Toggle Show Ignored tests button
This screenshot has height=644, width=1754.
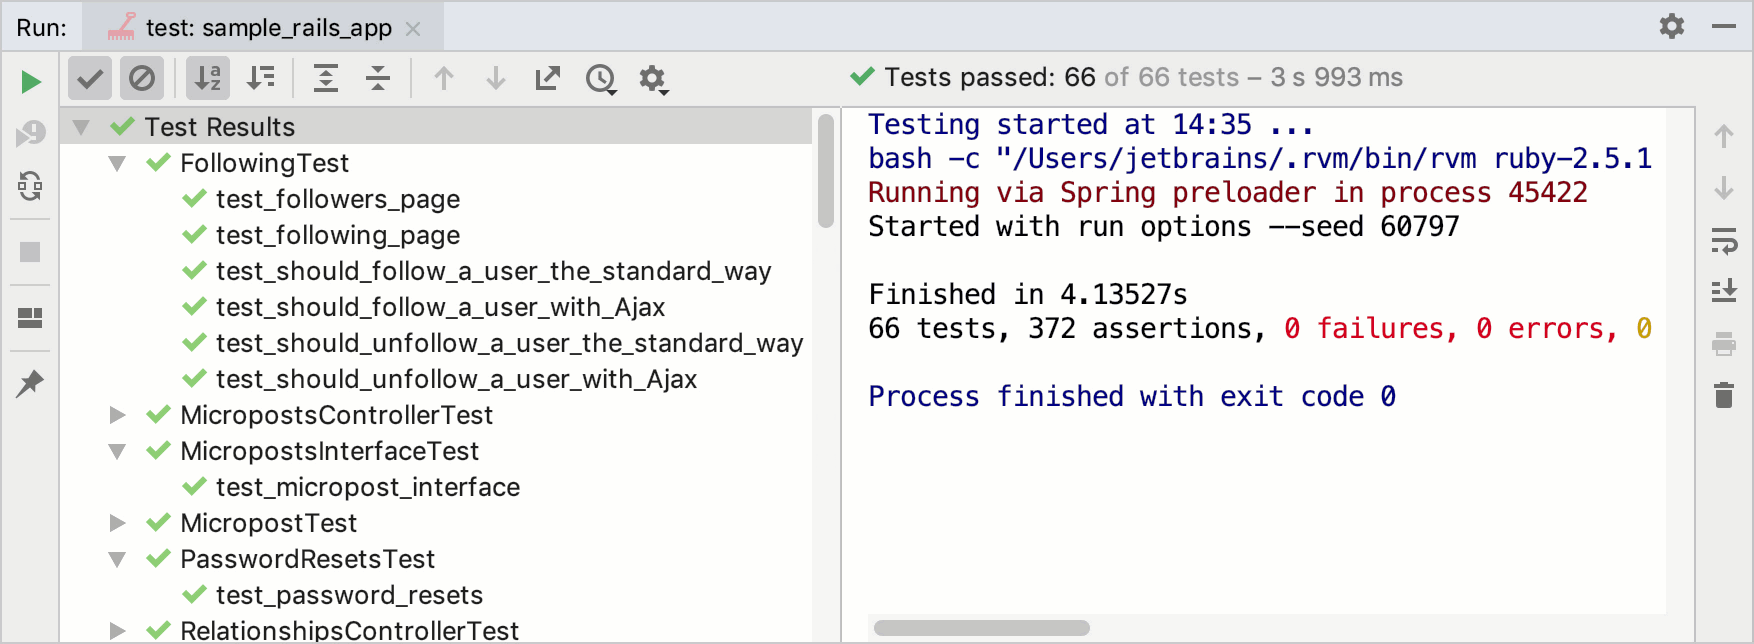(x=142, y=78)
